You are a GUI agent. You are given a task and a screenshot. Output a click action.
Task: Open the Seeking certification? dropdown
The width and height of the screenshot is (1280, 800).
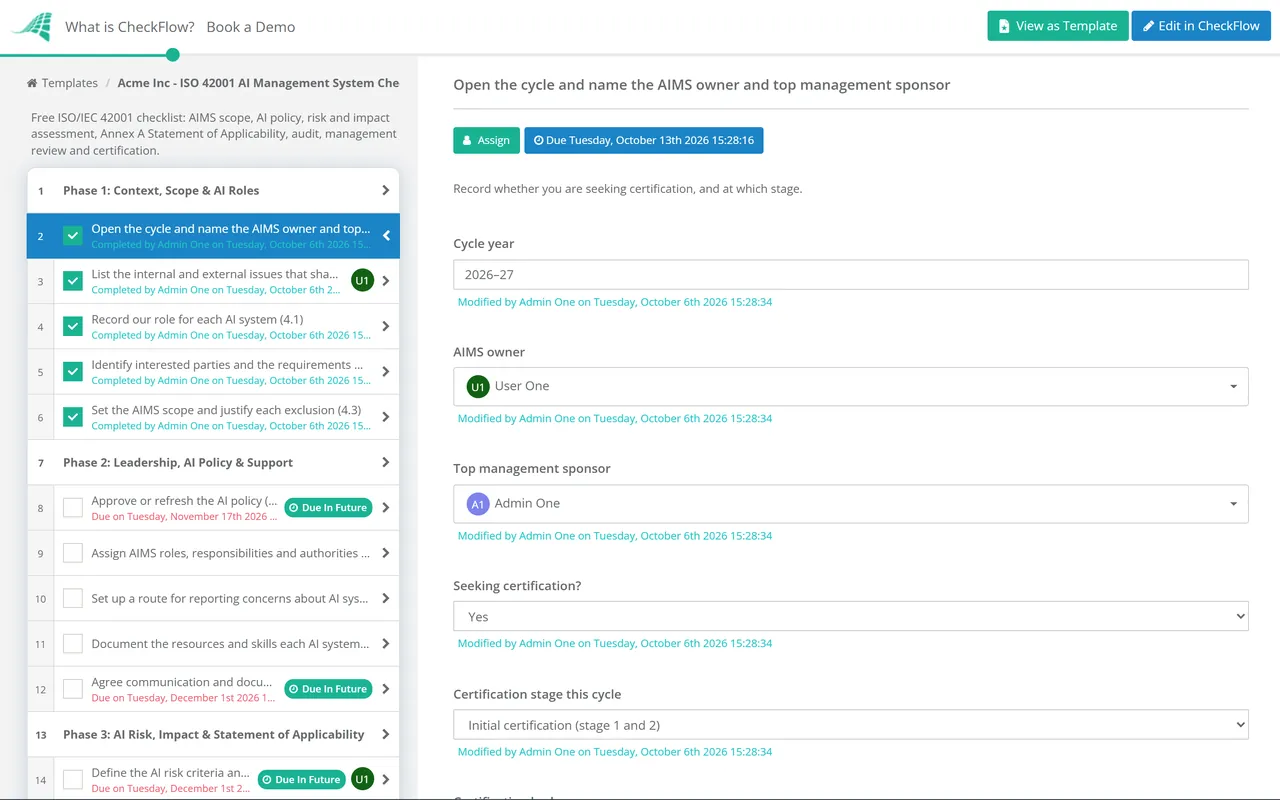850,617
